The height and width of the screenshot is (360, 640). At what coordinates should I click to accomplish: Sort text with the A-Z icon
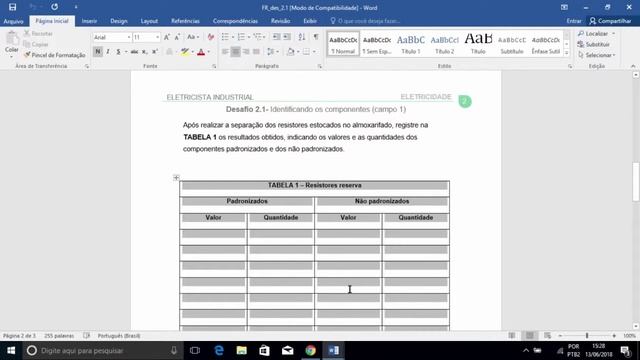click(x=302, y=37)
